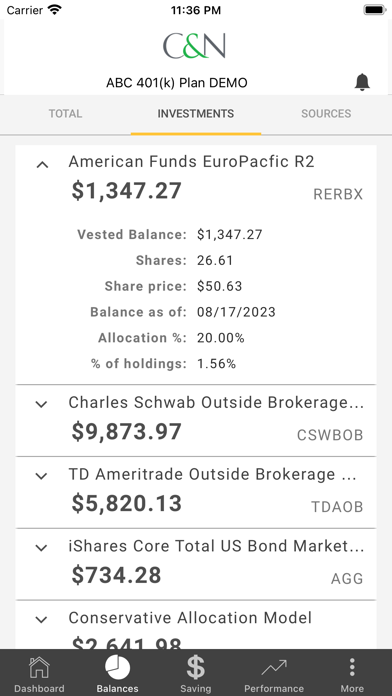This screenshot has width=392, height=696.
Task: Switch to the SOURCES tab
Action: [326, 114]
